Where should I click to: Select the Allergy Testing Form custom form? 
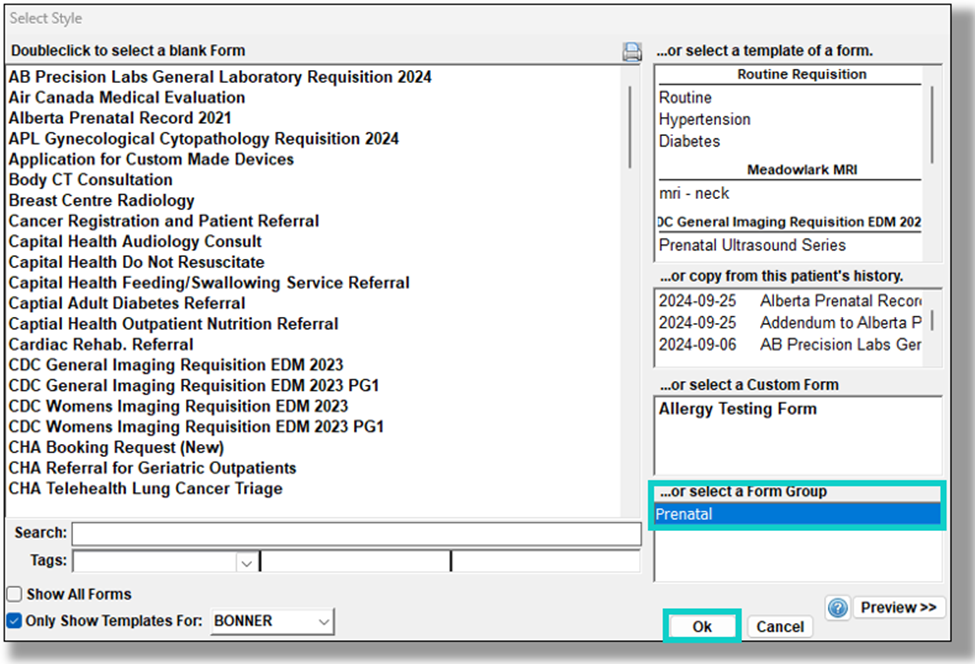[737, 409]
